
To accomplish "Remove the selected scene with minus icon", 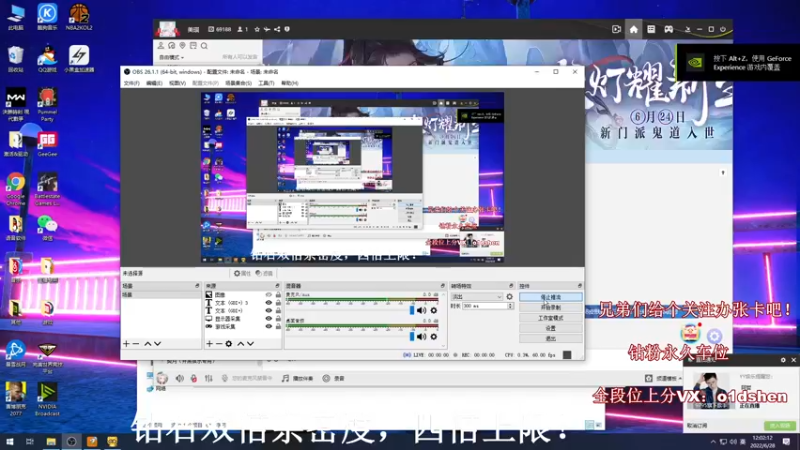I will click(136, 344).
